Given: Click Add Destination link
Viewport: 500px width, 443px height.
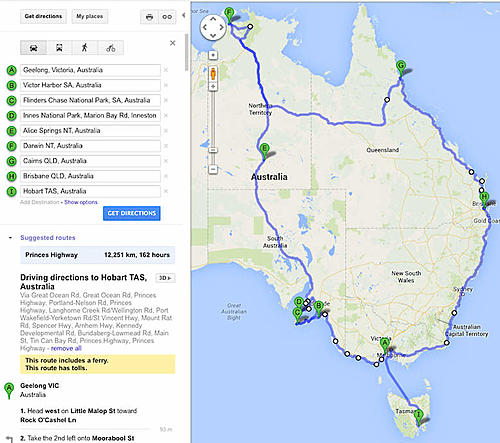Looking at the screenshot, I should (x=40, y=202).
